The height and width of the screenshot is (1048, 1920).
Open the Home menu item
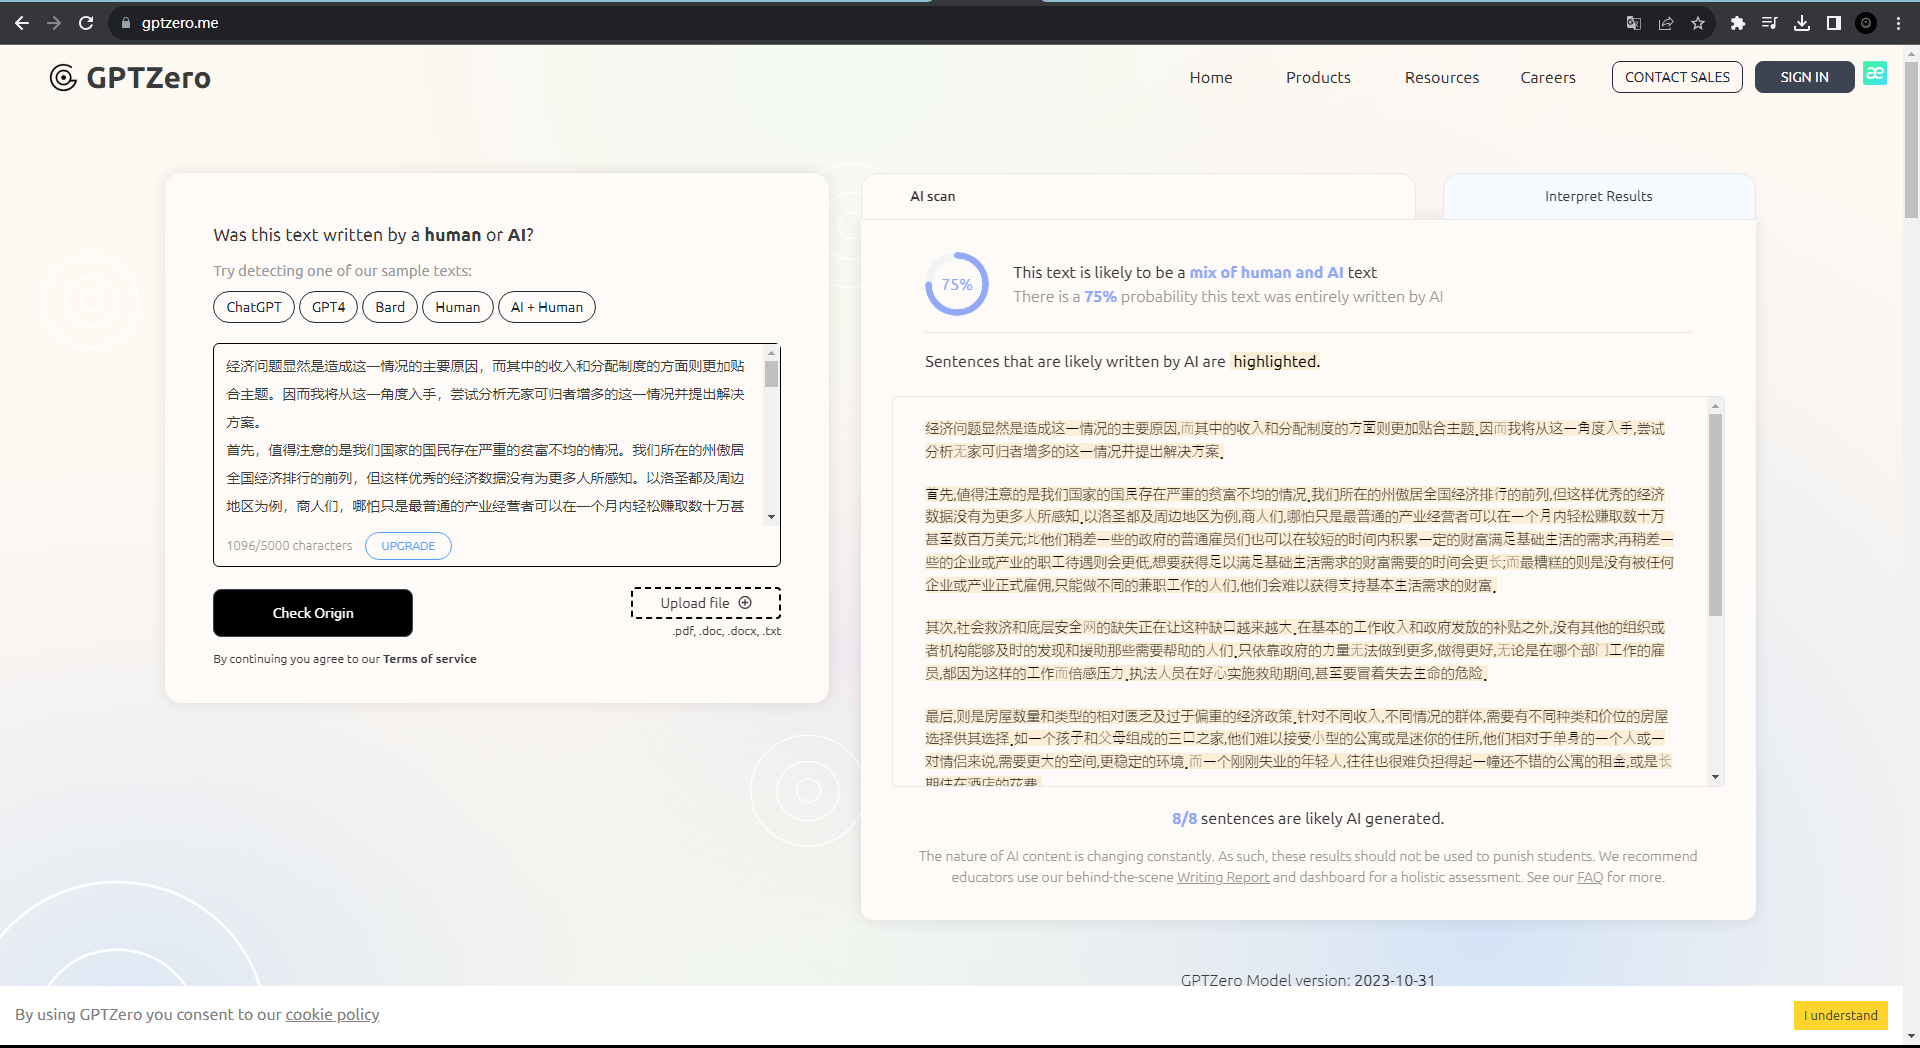tap(1211, 77)
